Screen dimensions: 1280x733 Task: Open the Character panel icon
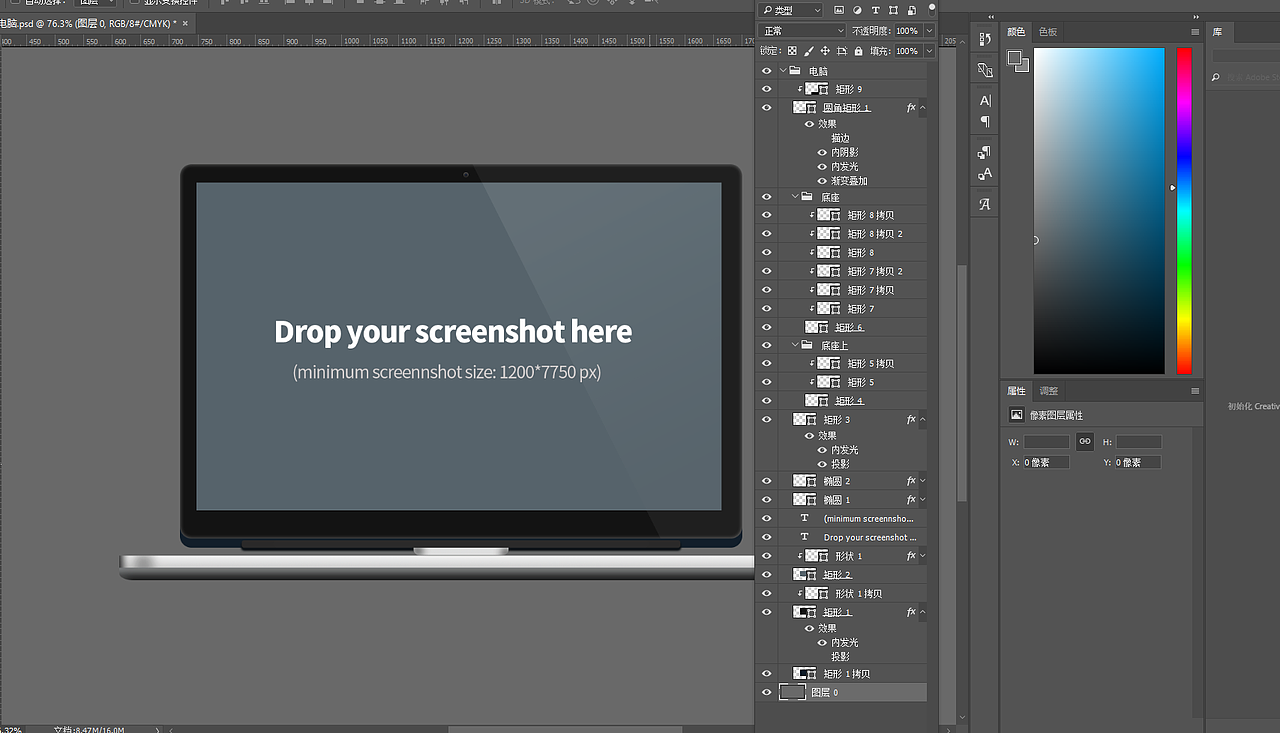point(985,101)
